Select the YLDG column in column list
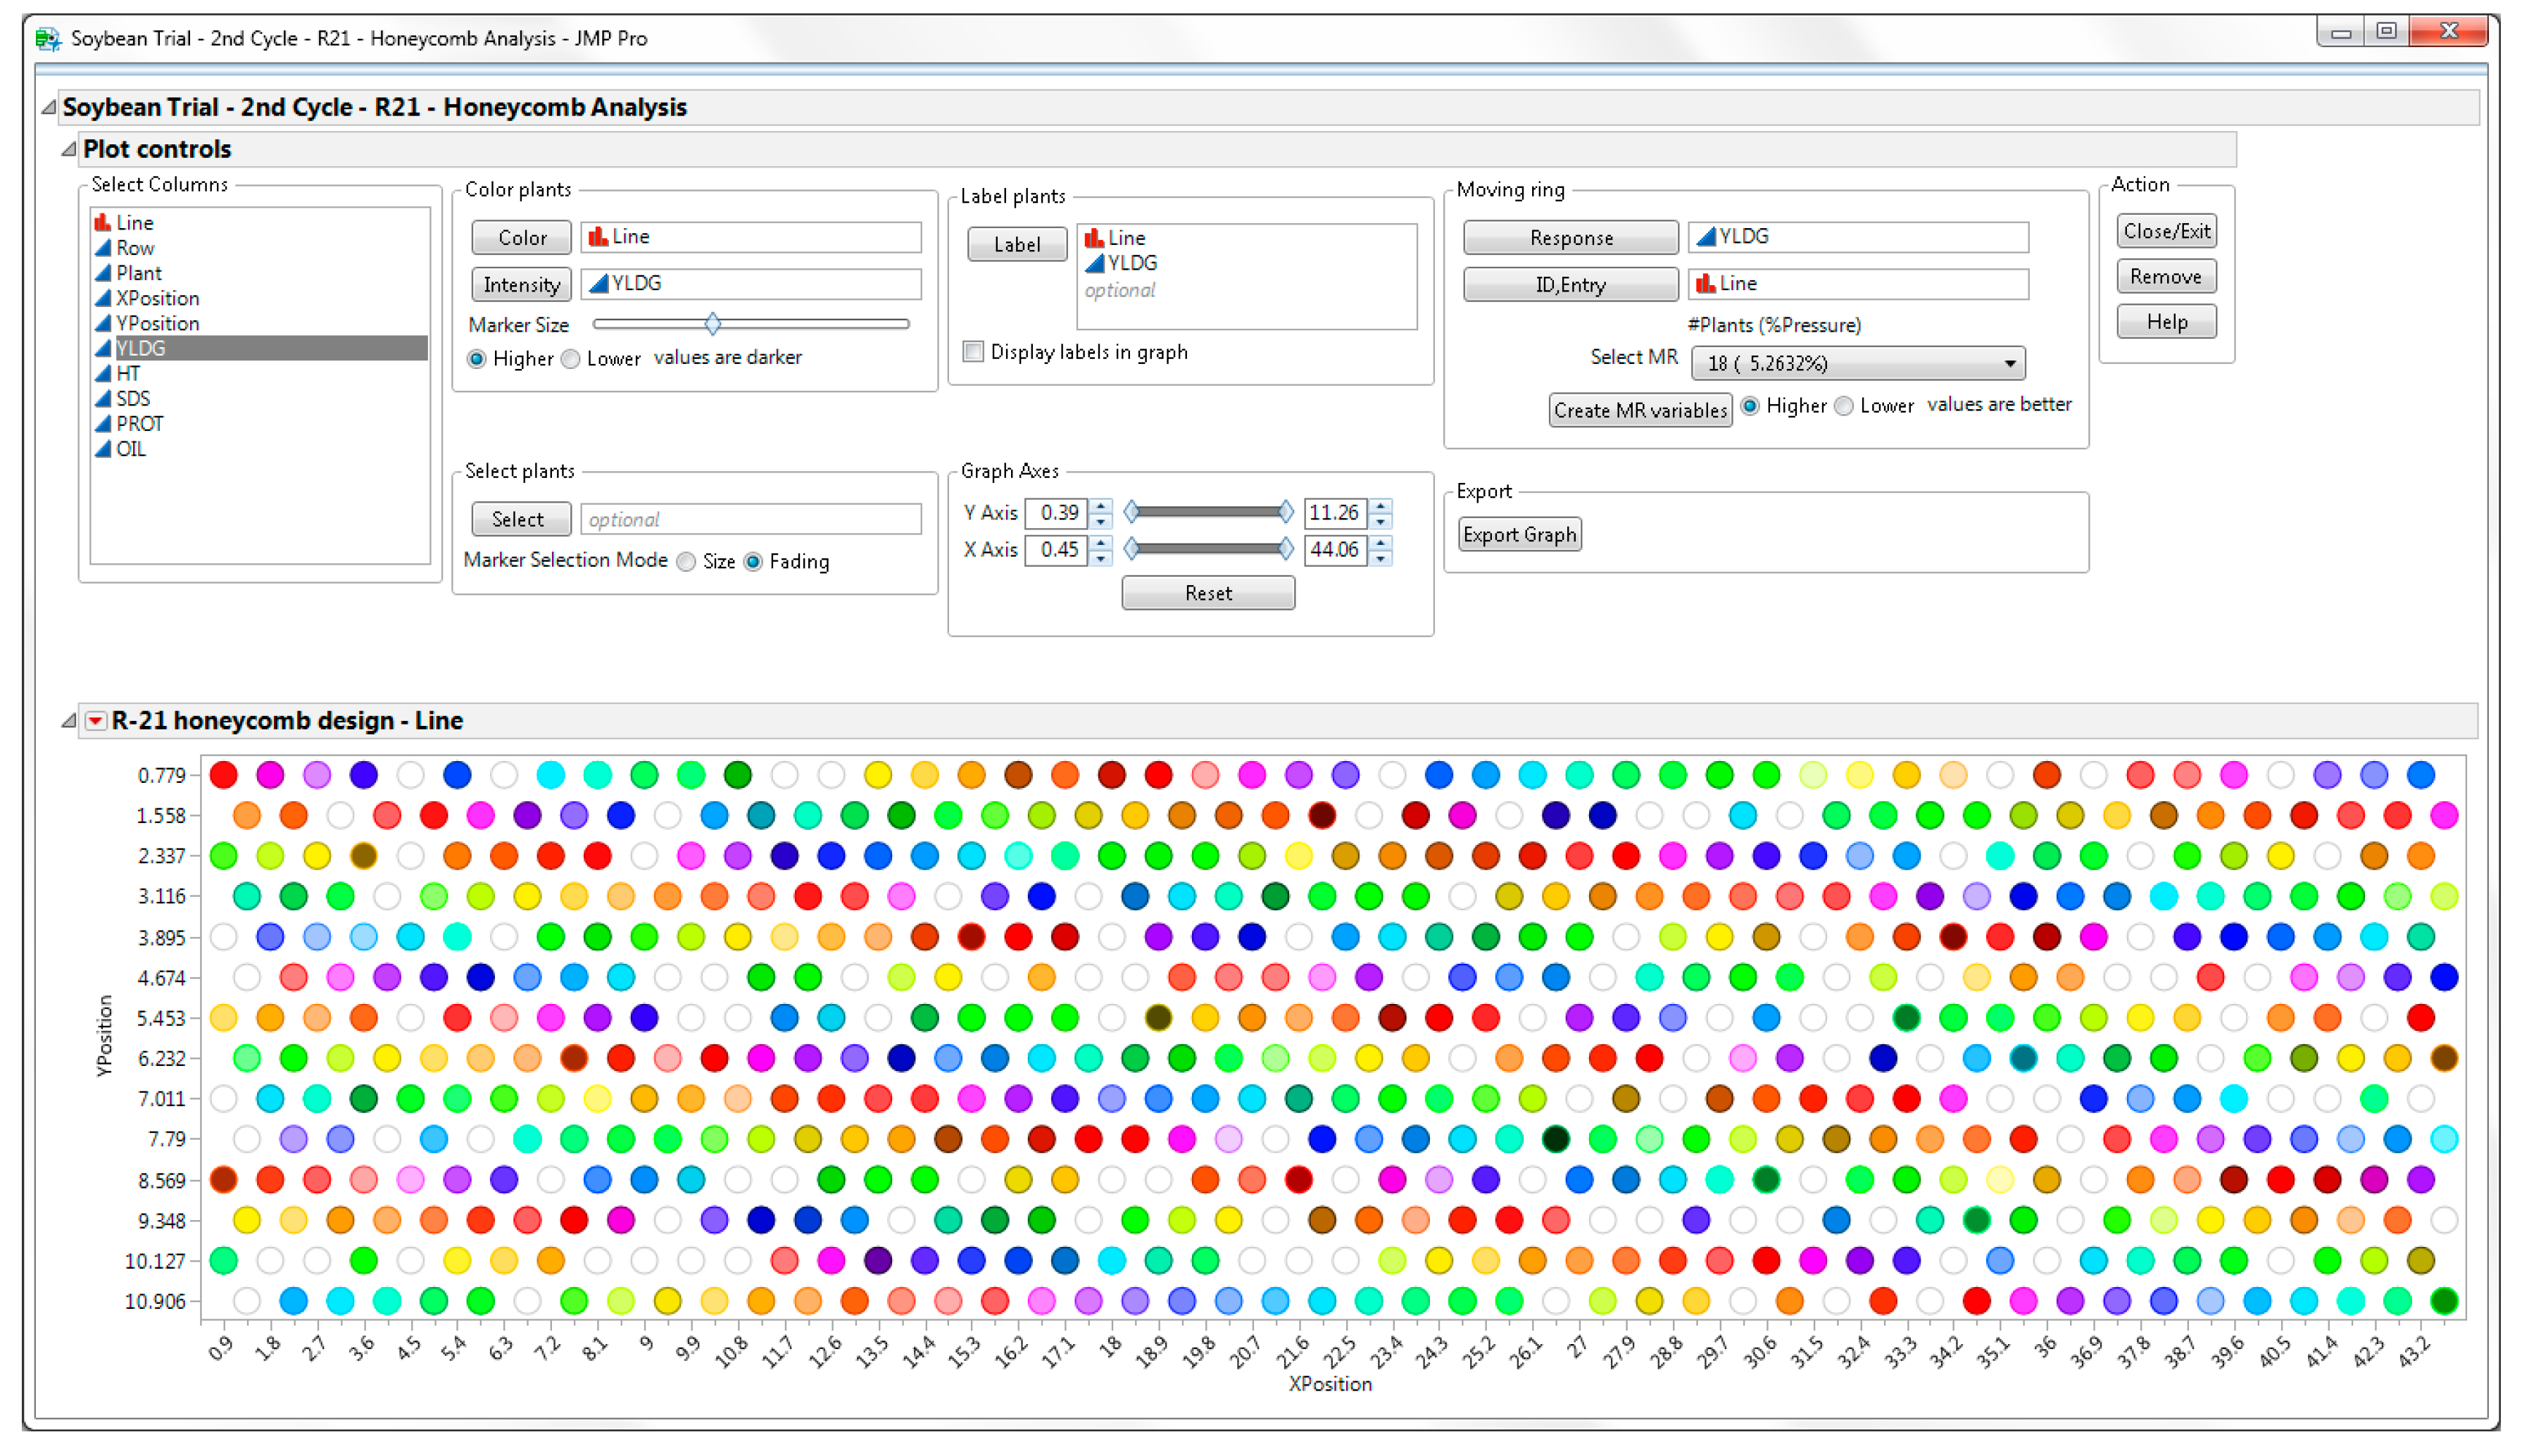 (x=140, y=348)
